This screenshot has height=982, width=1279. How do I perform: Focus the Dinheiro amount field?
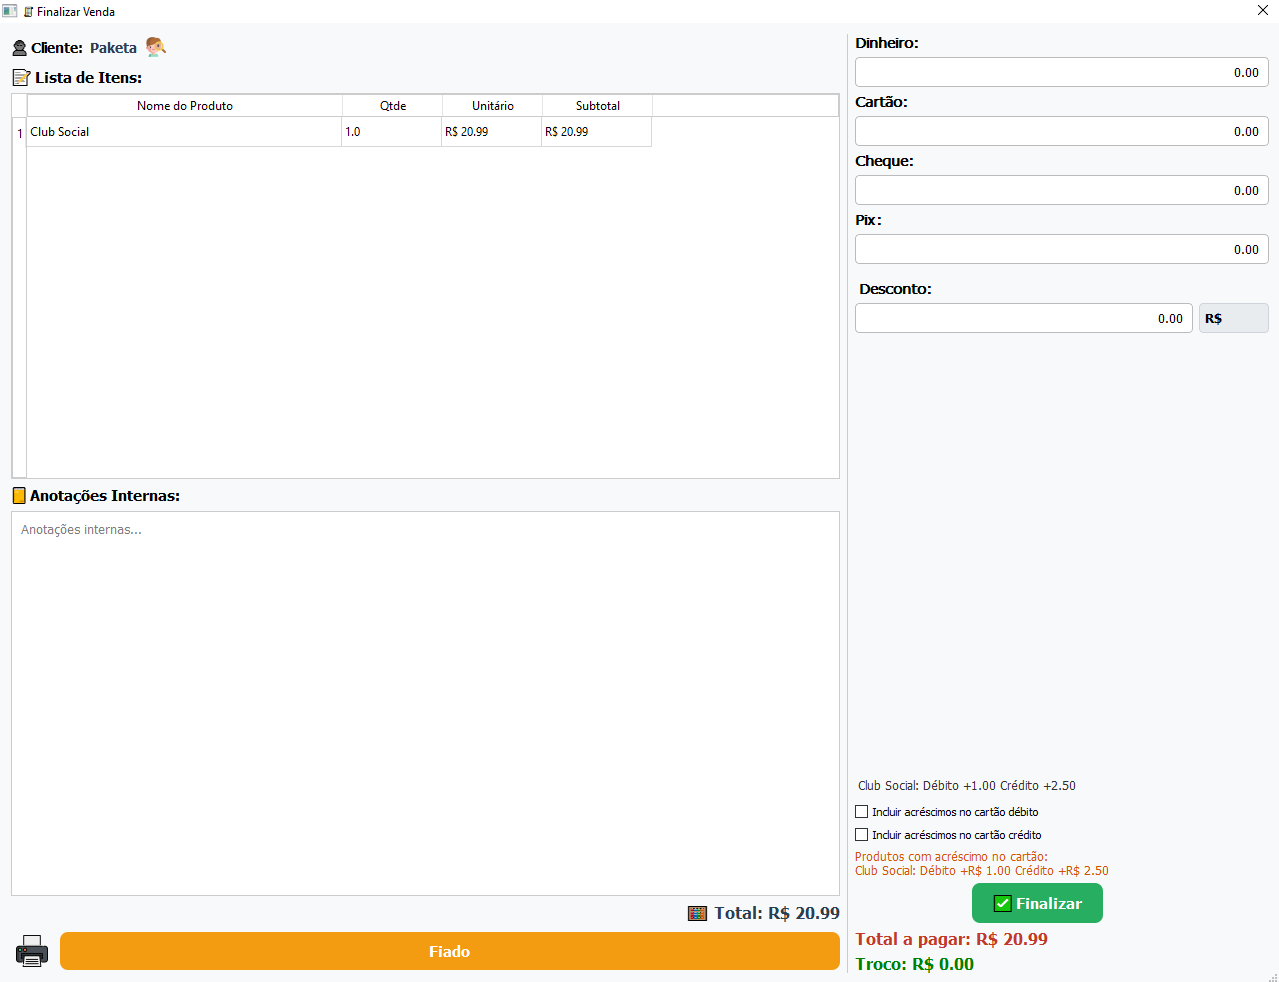1061,72
